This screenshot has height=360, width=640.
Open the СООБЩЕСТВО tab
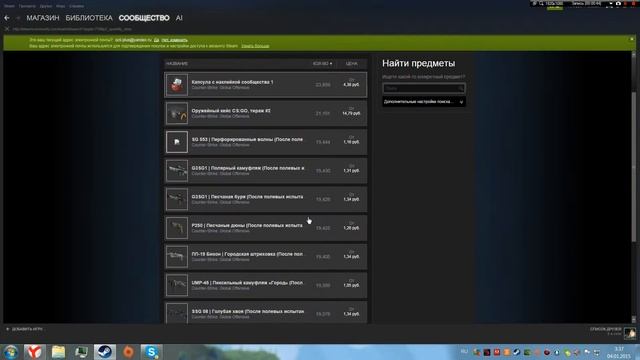[x=144, y=18]
